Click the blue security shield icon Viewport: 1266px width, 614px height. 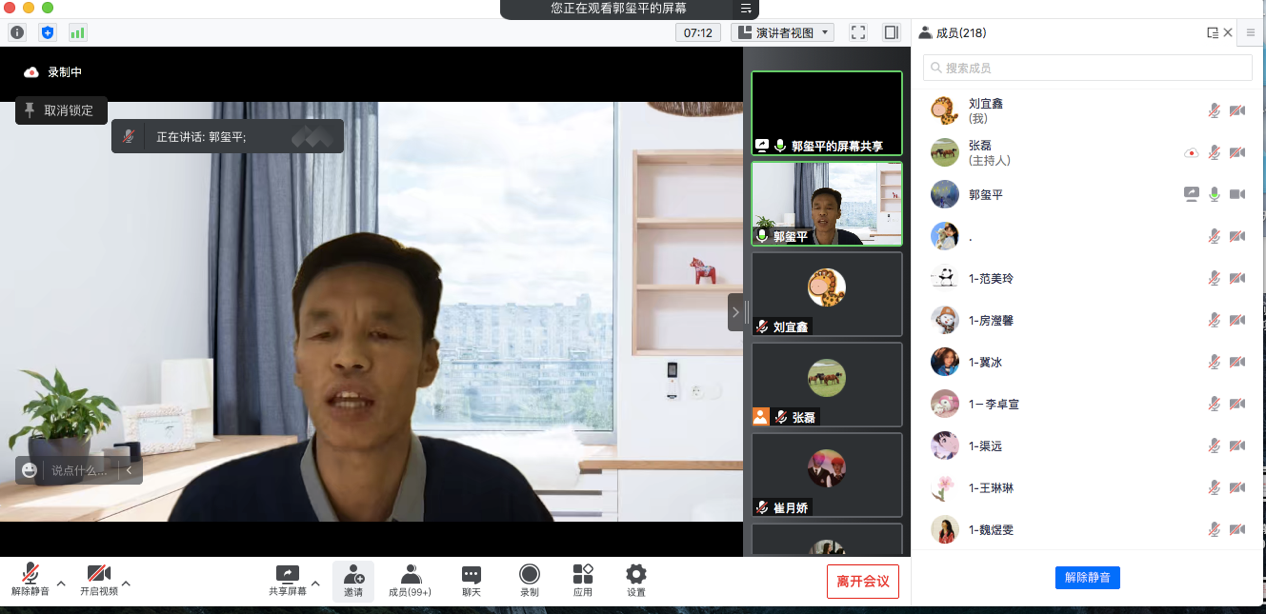pyautogui.click(x=47, y=33)
